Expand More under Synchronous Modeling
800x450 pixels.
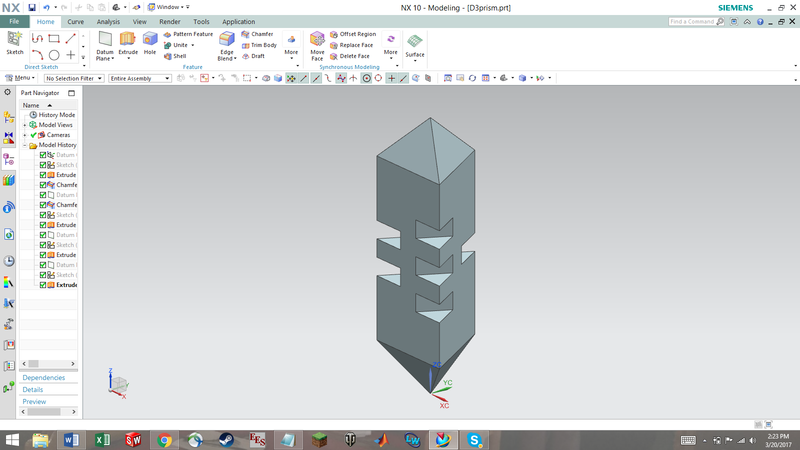coord(390,46)
